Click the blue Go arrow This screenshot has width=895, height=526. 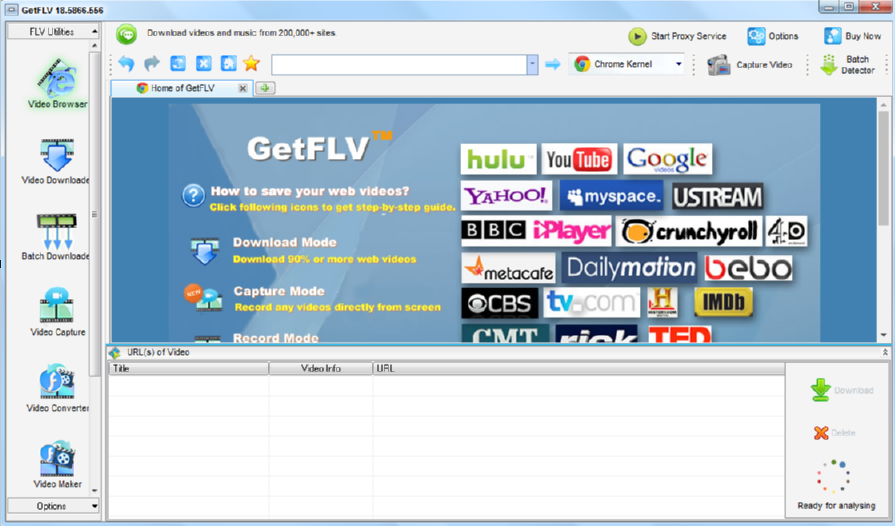pos(553,64)
